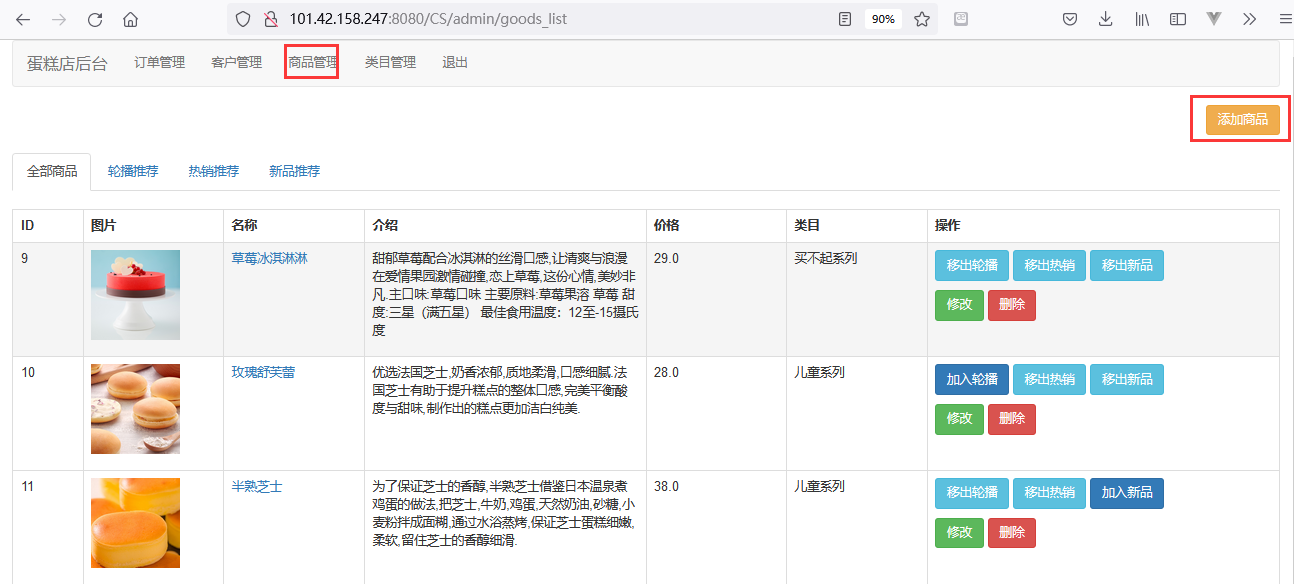Click the 半熟芝士 product thumbnail image
Image resolution: width=1294 pixels, height=584 pixels.
click(135, 522)
